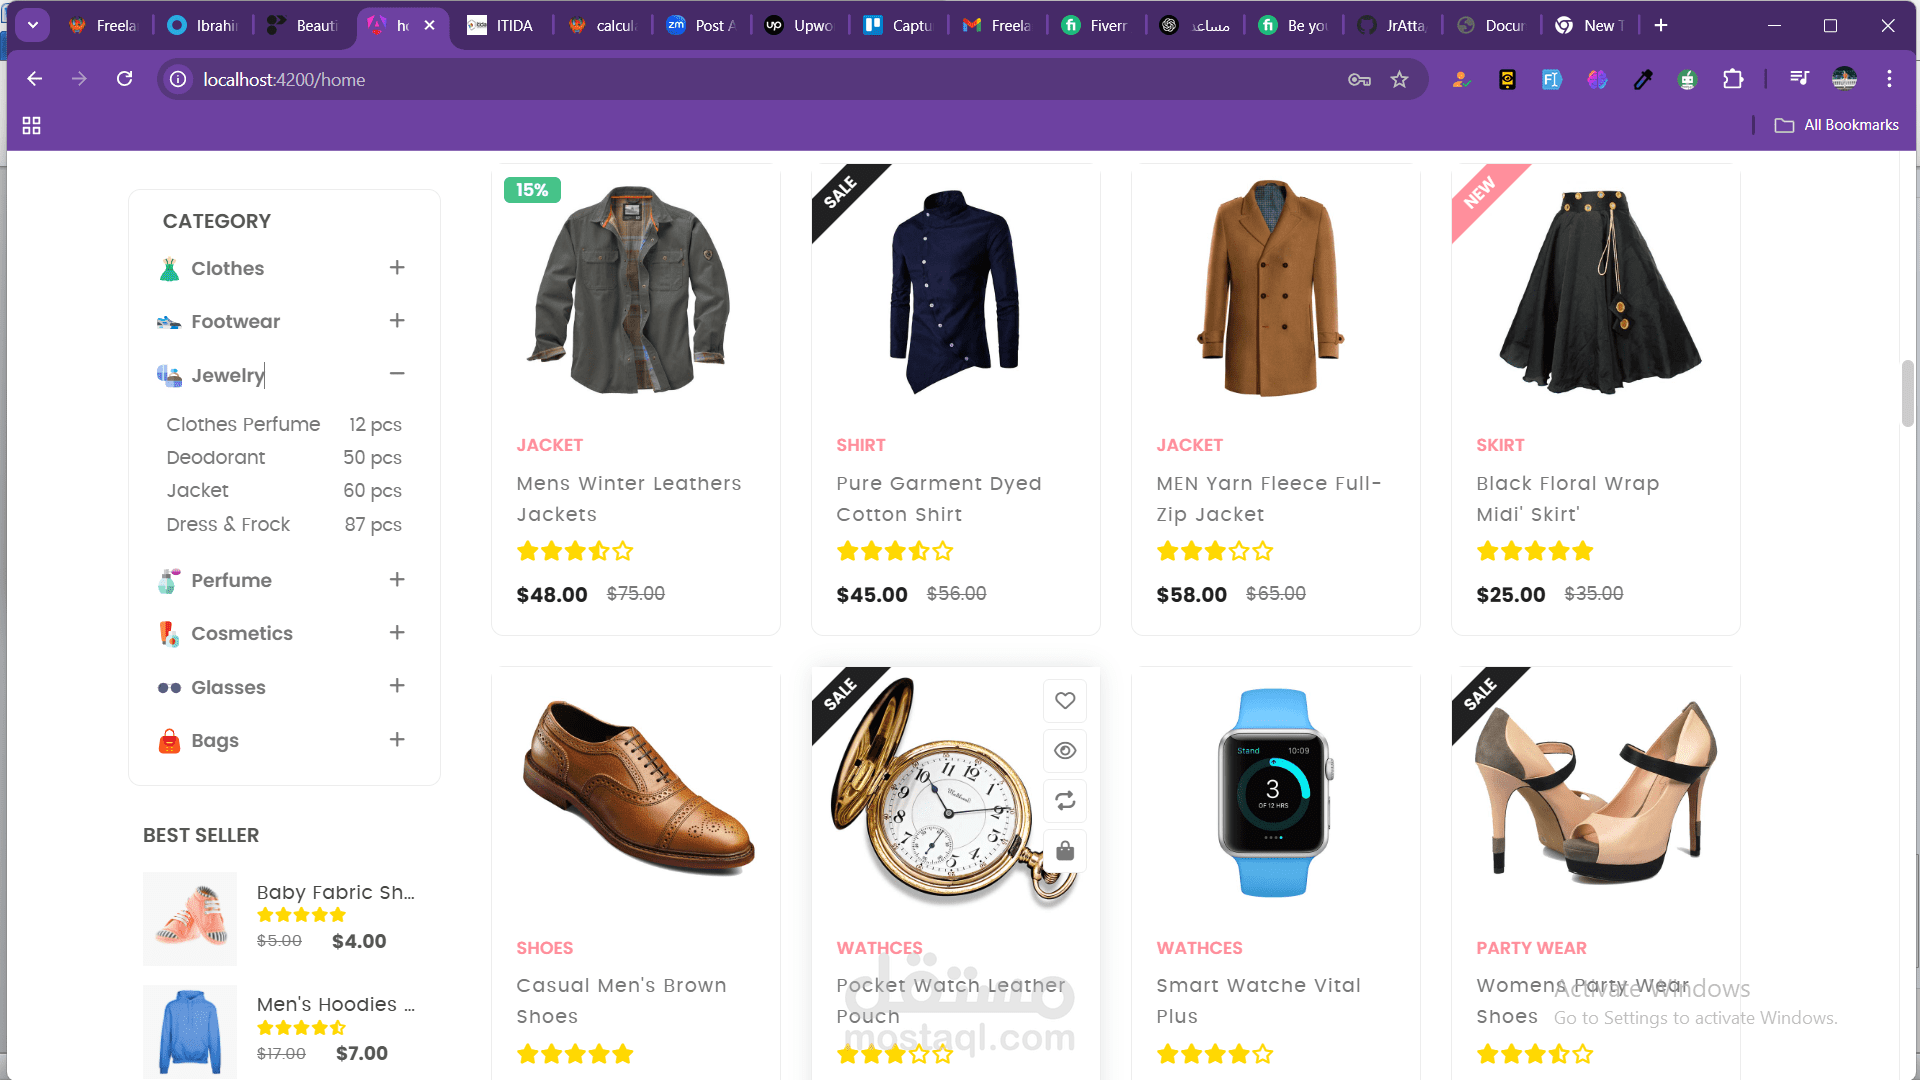Open Baby Fabric Shoes best seller thumbnail
Screen dimensions: 1920x1080
[190, 918]
